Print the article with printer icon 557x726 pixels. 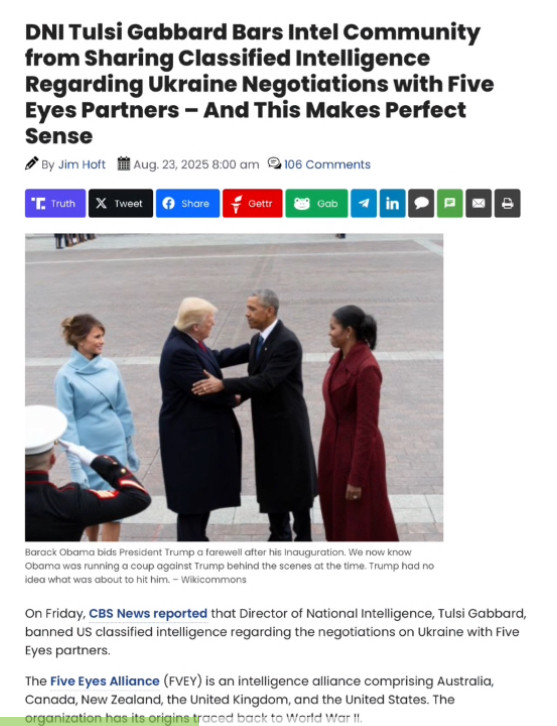pos(507,203)
